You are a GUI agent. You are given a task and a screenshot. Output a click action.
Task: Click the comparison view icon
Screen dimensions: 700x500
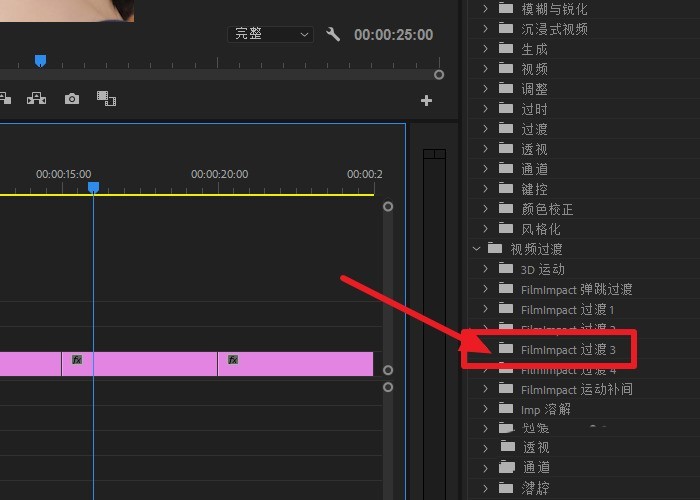coord(106,99)
